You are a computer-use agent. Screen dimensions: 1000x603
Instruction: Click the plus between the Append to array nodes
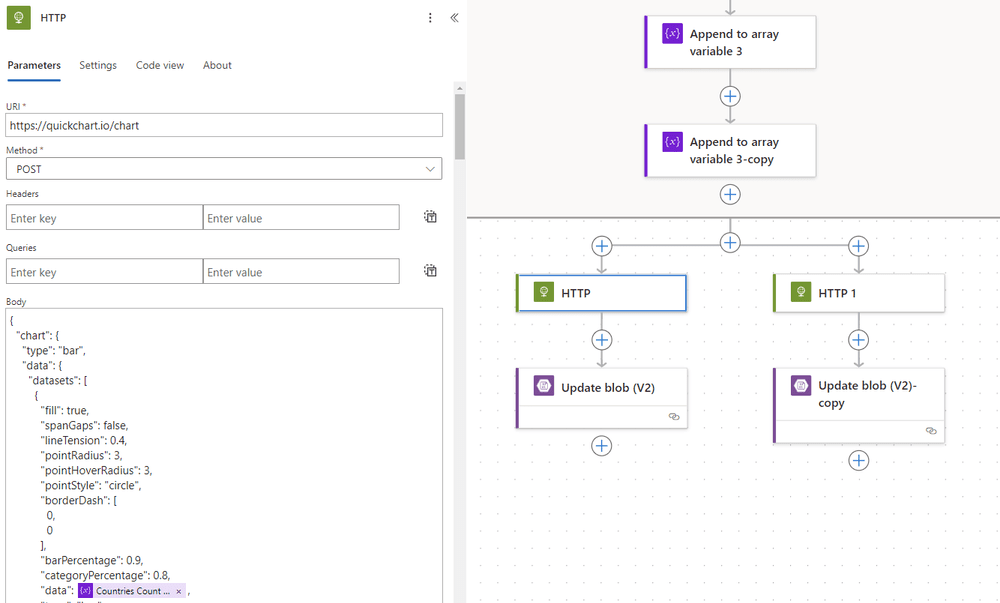(729, 96)
